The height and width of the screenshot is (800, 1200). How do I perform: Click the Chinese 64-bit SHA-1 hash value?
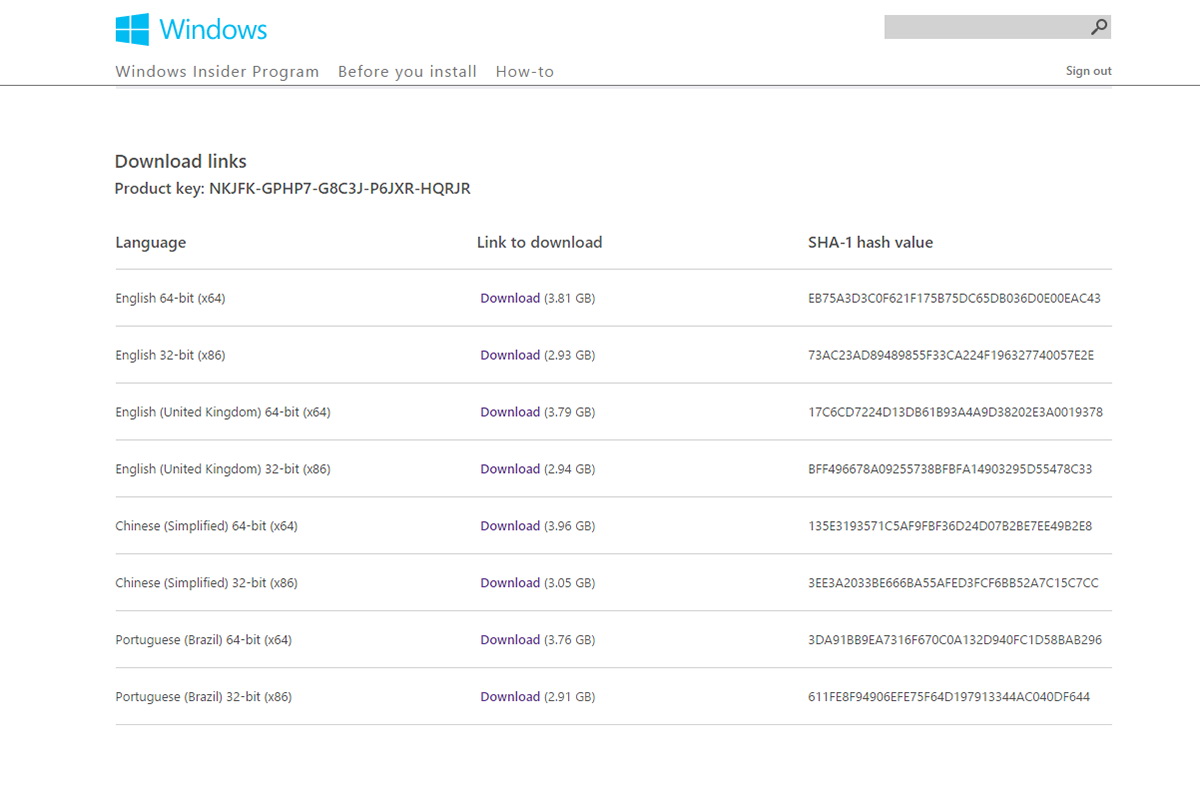point(949,526)
